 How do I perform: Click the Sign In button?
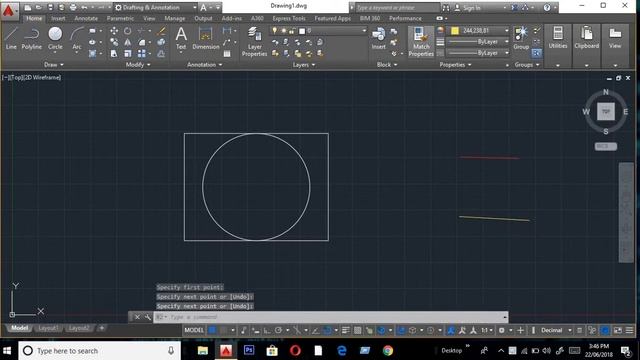pyautogui.click(x=468, y=7)
